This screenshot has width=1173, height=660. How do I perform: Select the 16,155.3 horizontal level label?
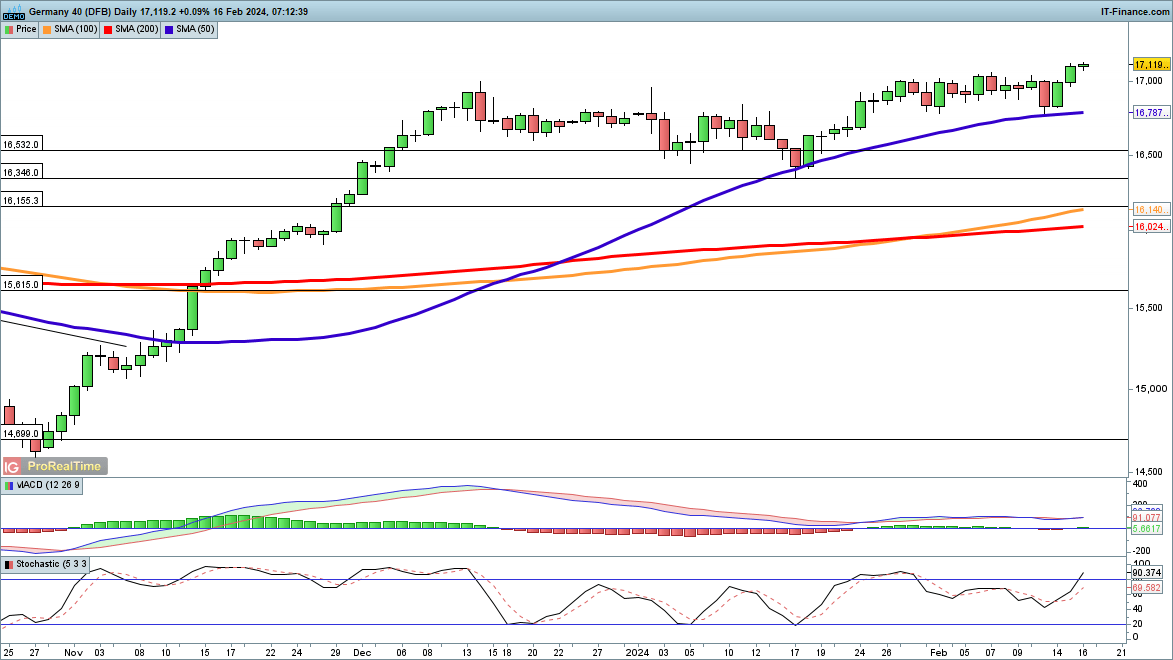21,200
